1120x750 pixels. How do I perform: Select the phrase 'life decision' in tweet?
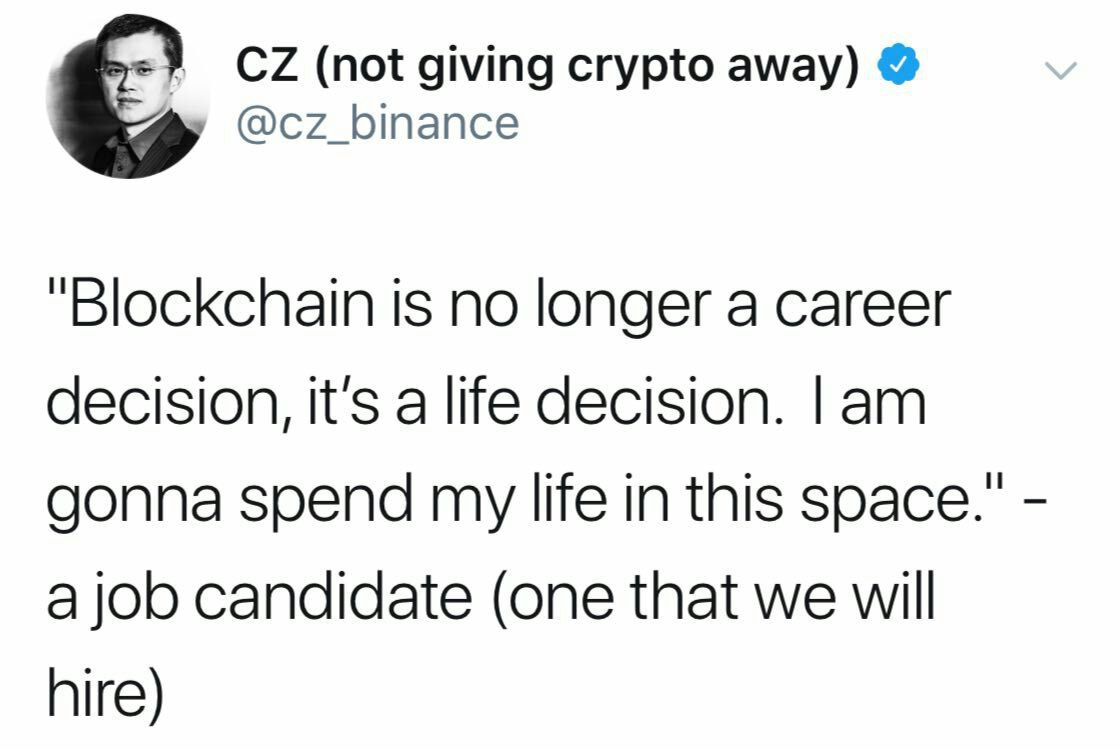tap(609, 403)
